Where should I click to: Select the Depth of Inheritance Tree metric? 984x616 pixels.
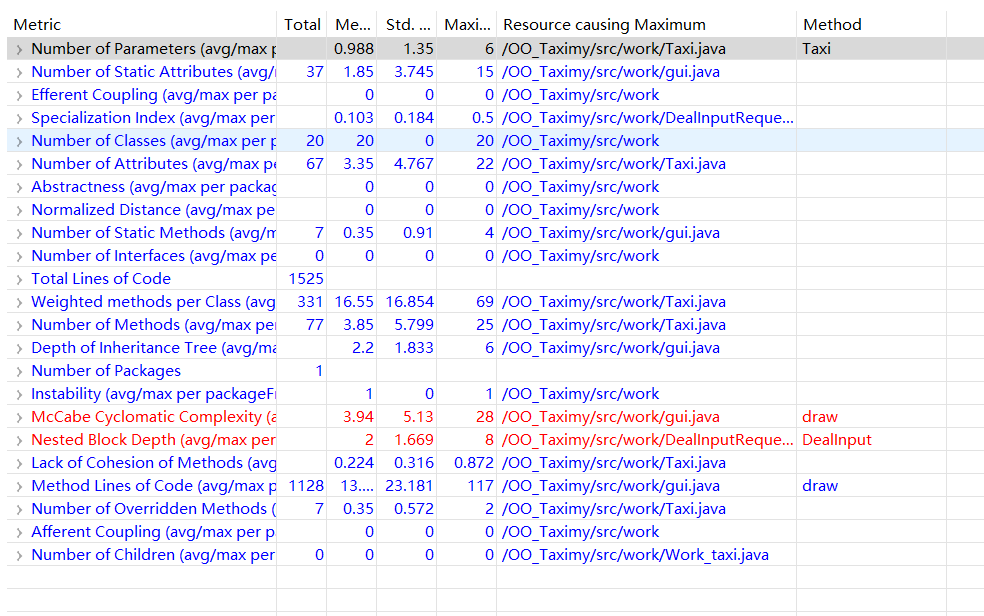click(152, 348)
